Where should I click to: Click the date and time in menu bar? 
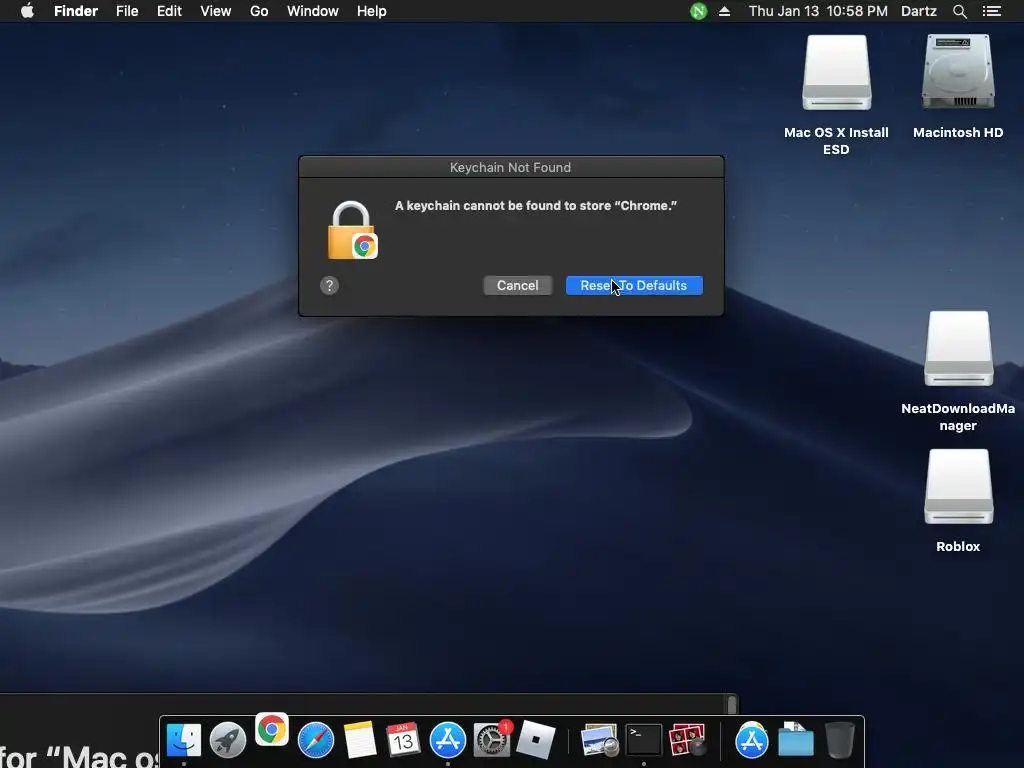[818, 11]
